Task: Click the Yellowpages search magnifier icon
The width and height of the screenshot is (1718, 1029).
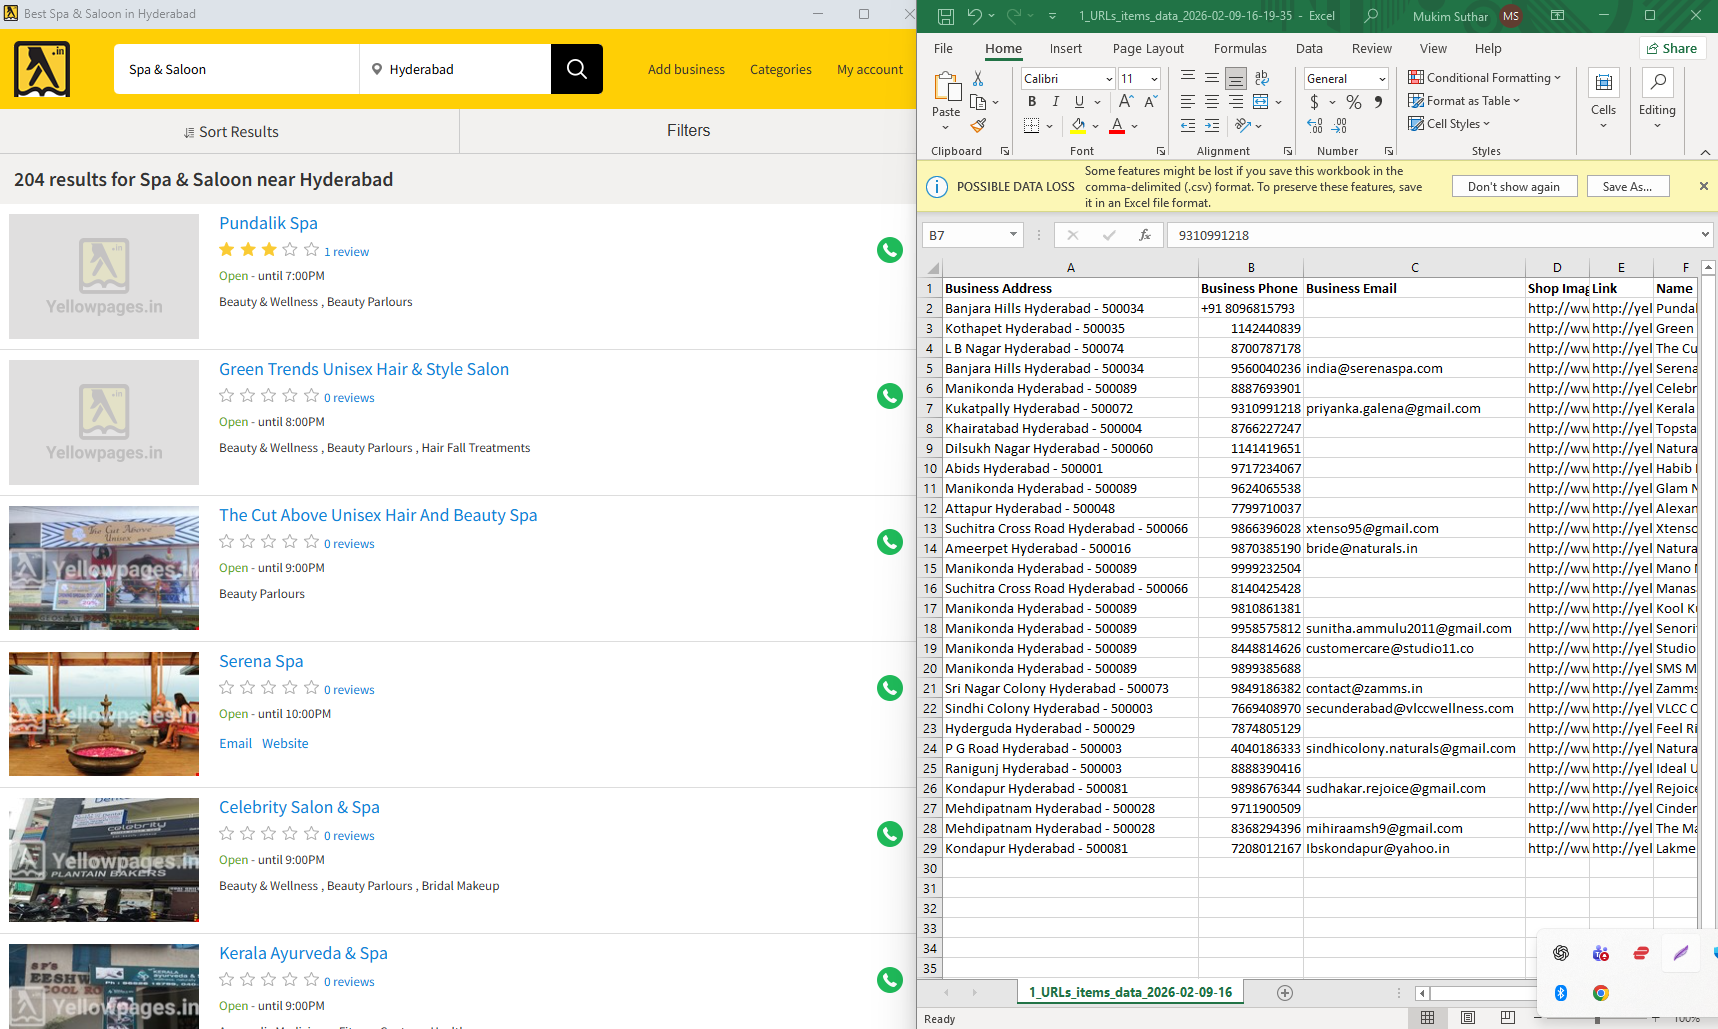Action: tap(576, 69)
